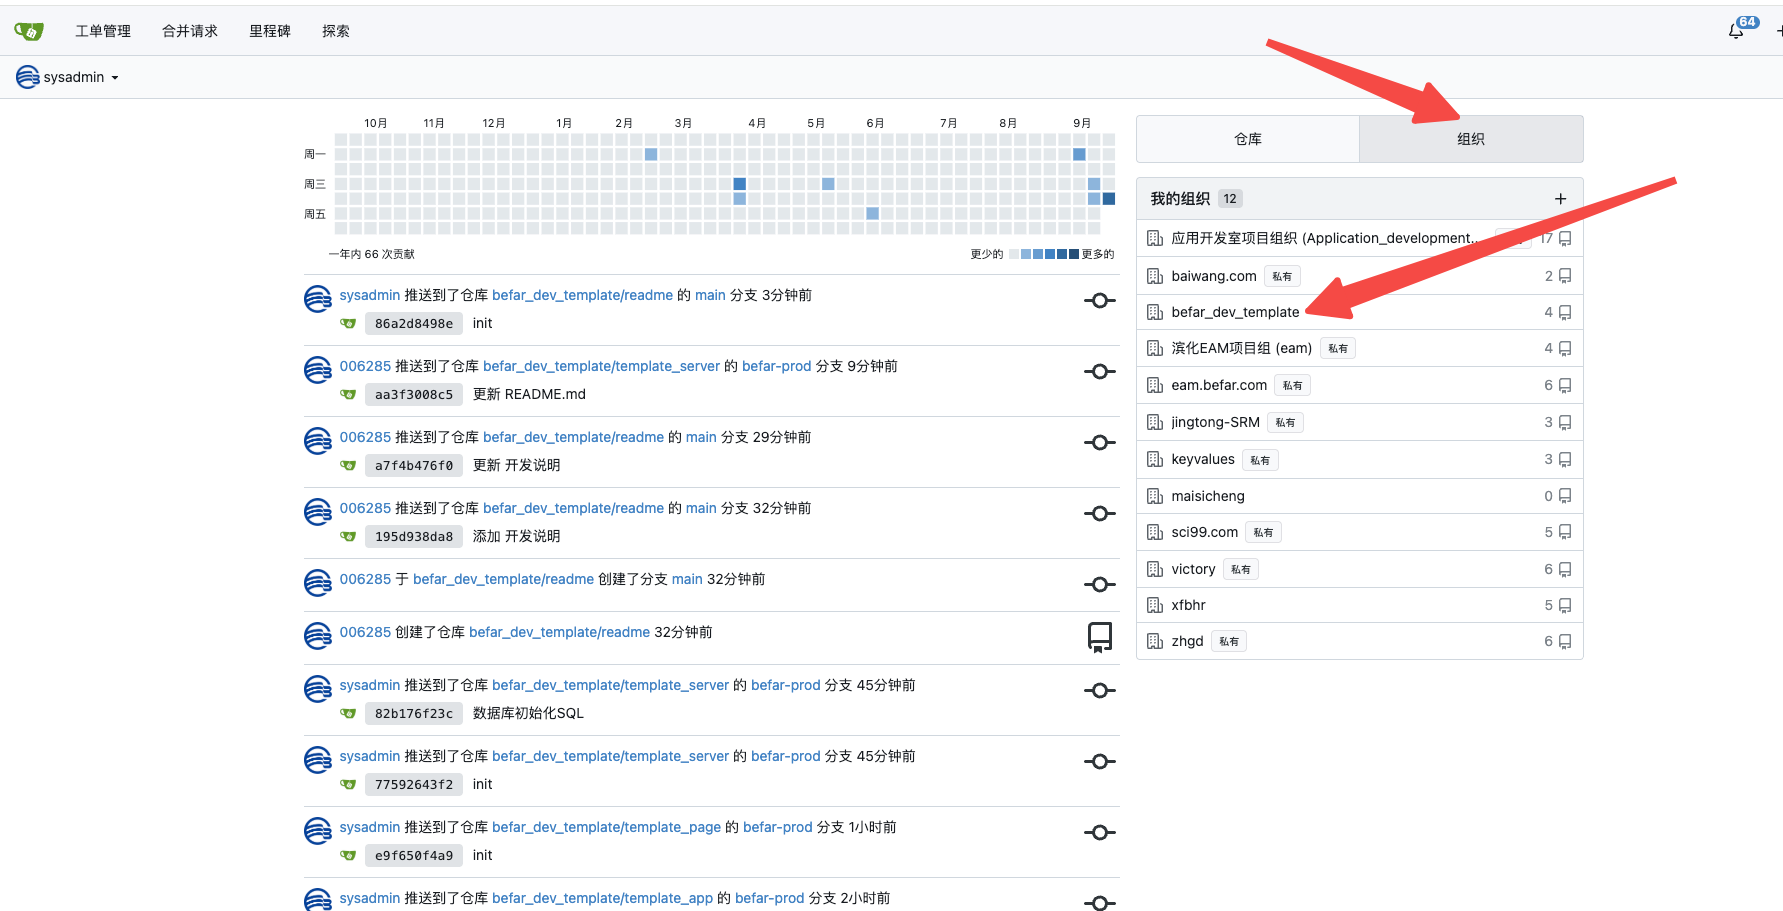Click the repository icon for 创建了仓库 readme row
Viewport: 1783px width, 911px height.
1100,637
